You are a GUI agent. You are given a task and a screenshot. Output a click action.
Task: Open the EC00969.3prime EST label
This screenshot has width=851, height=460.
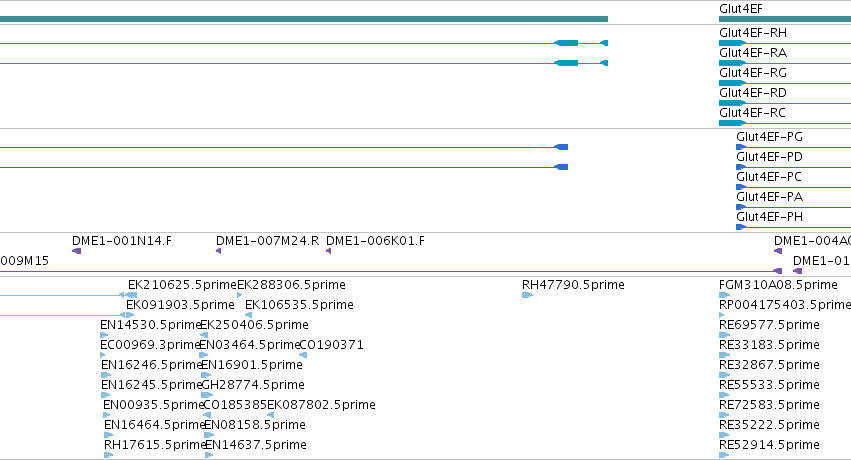[x=150, y=346]
